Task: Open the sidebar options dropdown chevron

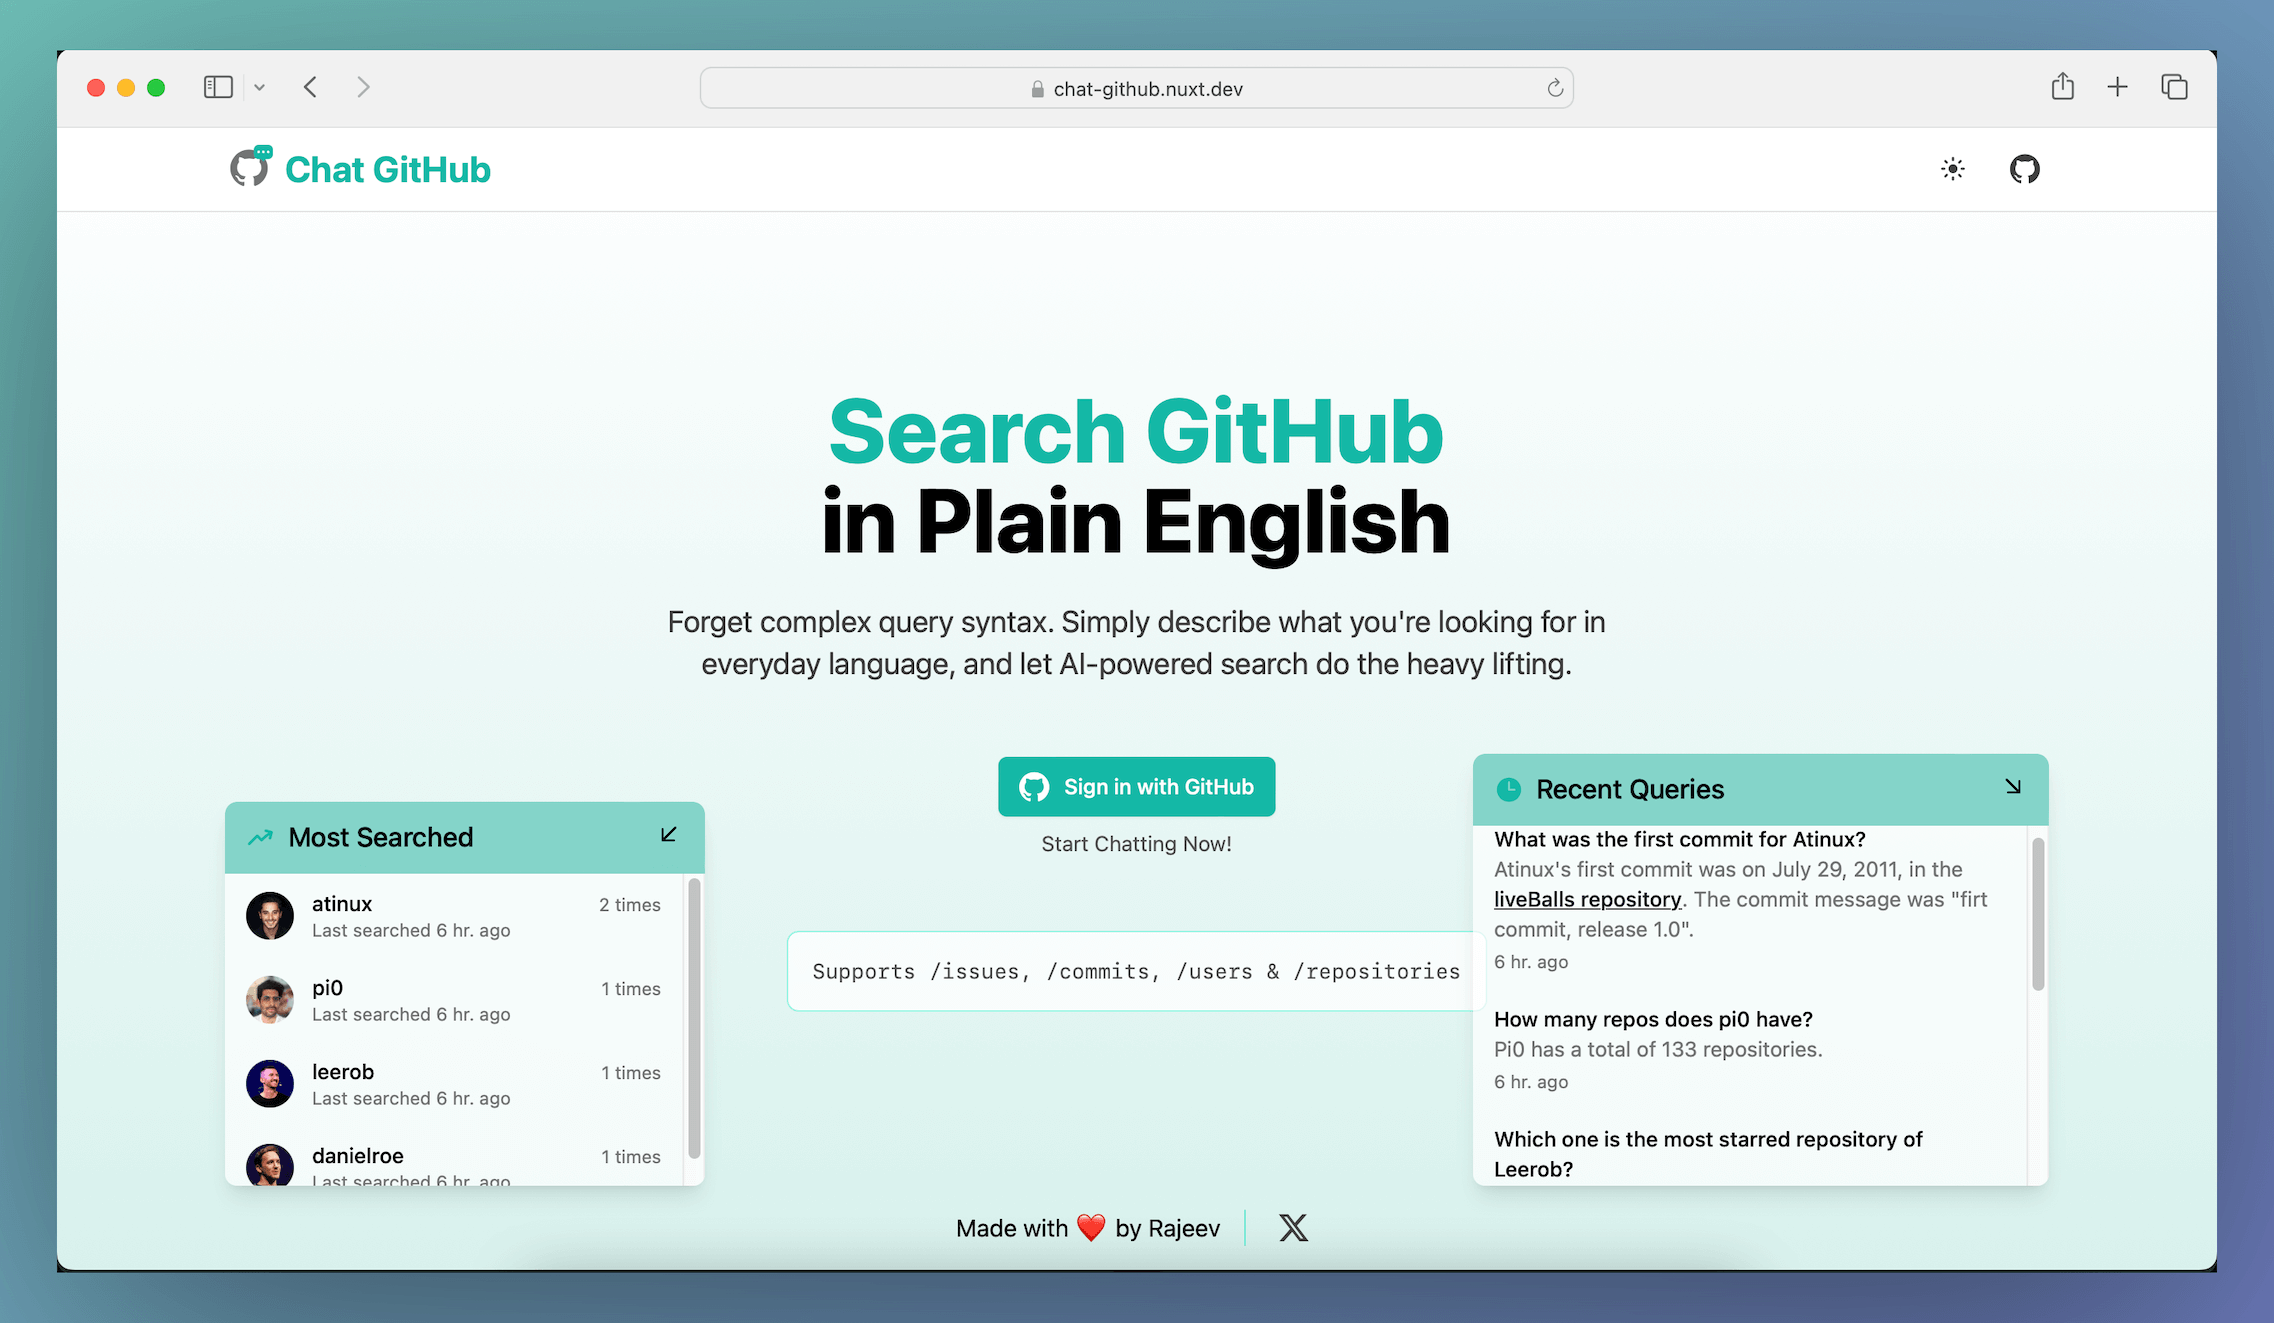Action: point(259,88)
